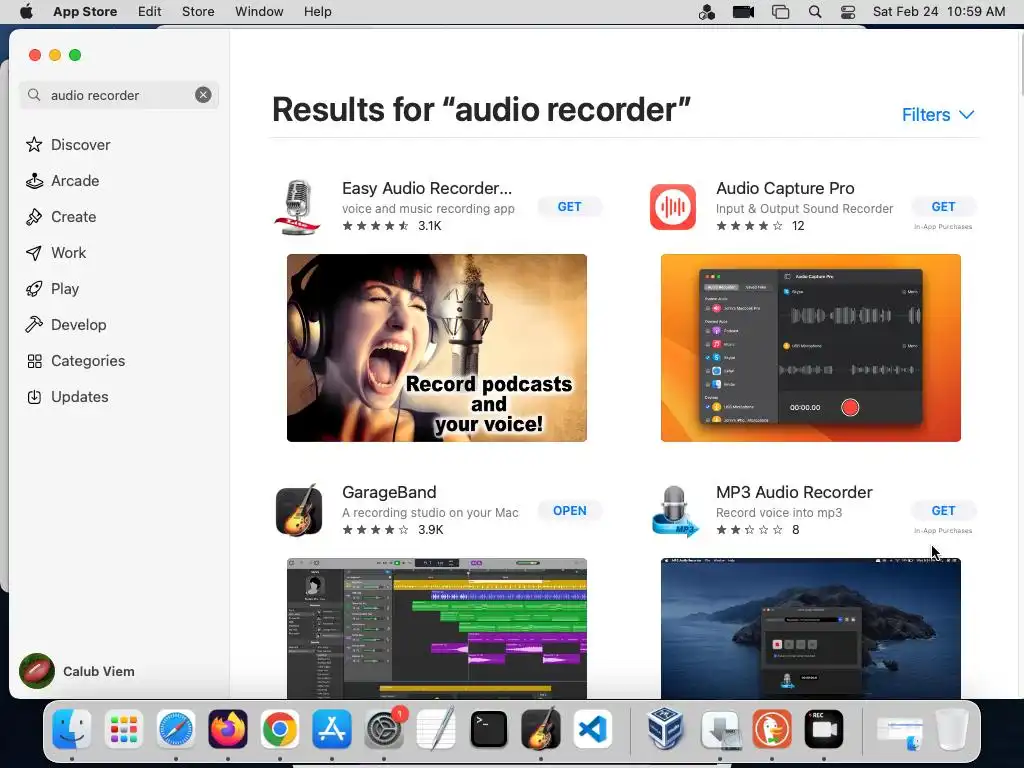Open System Settings from the Dock

384,729
